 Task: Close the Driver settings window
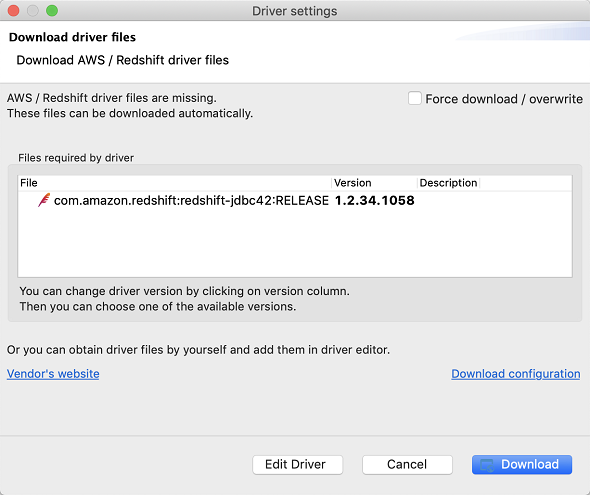pos(14,11)
